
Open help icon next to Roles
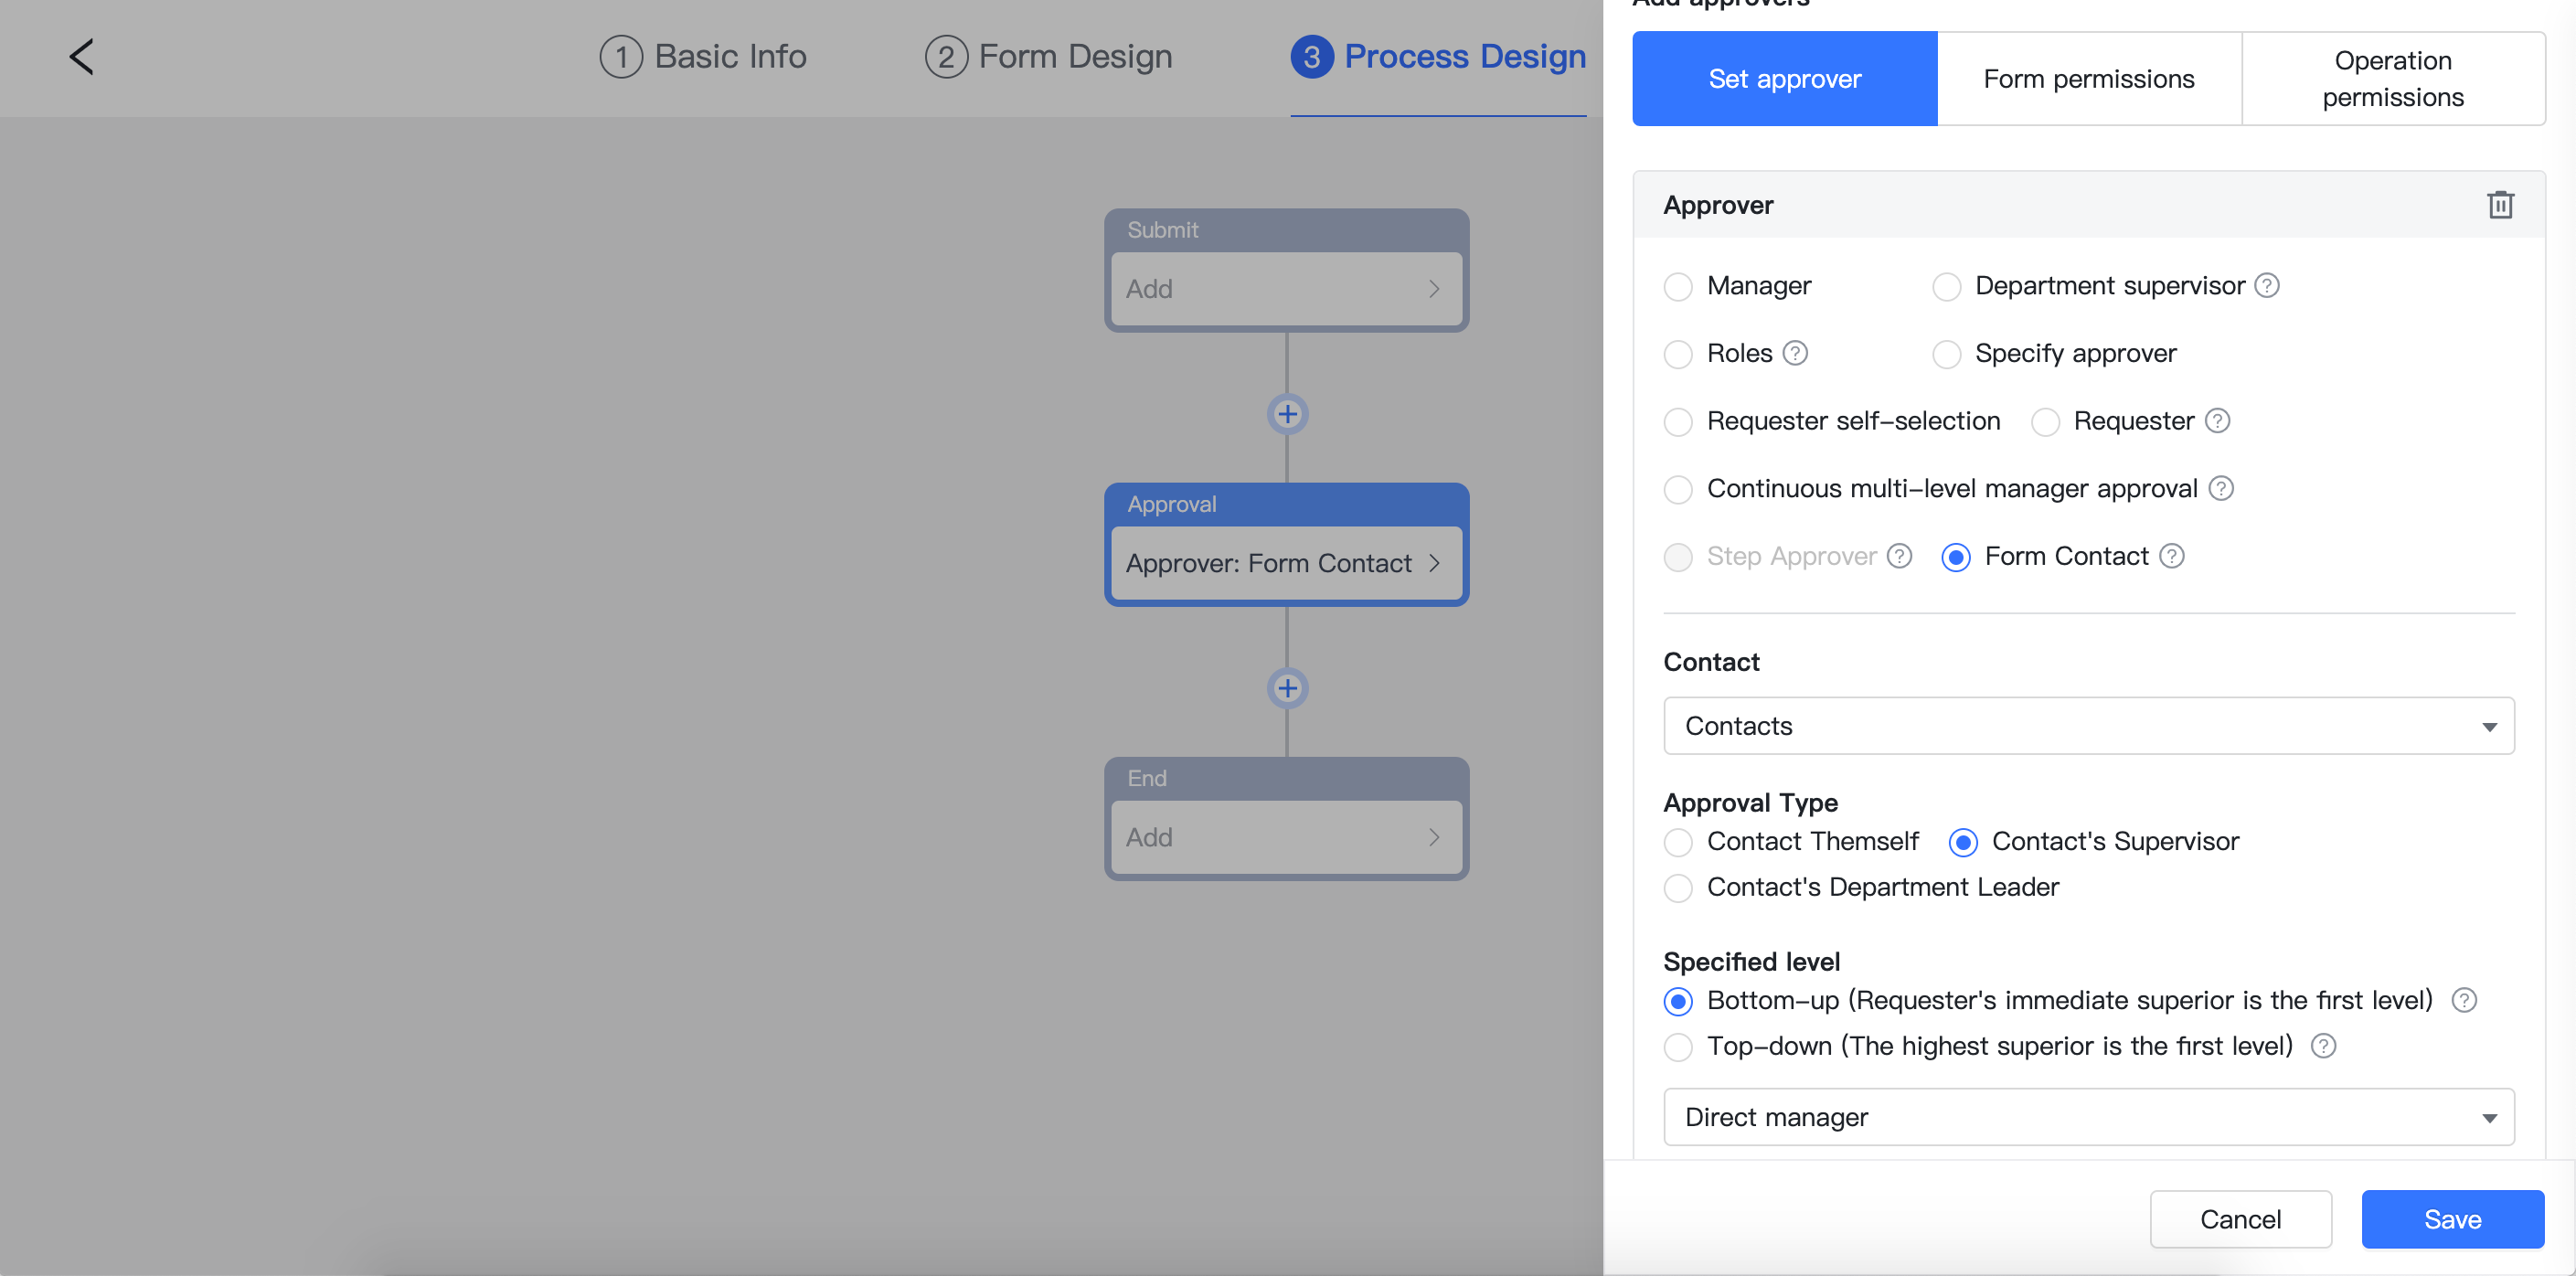pos(1795,353)
